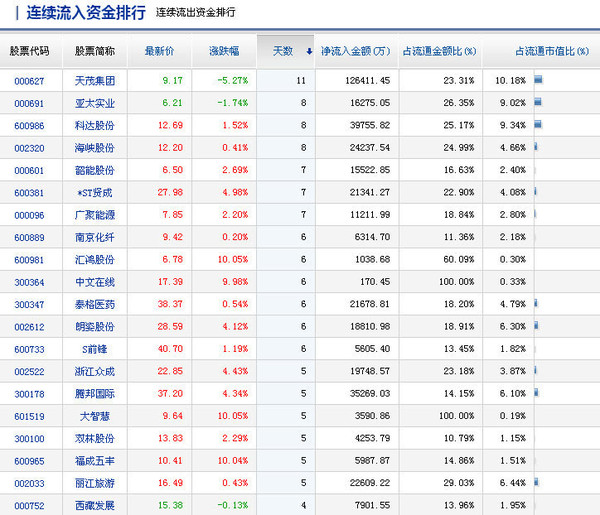The image size is (600, 515).
Task: Open stock code 000627
Action: tap(29, 81)
